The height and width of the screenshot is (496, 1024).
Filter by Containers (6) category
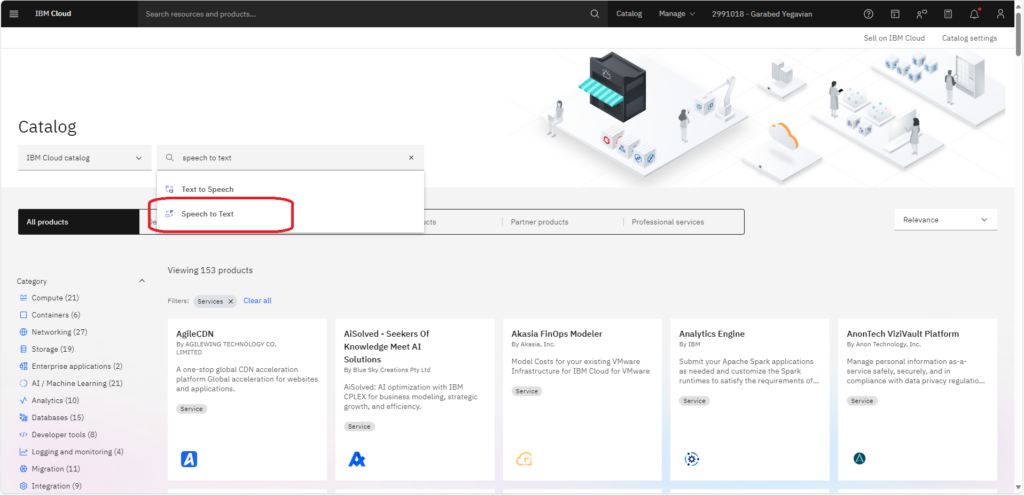56,315
